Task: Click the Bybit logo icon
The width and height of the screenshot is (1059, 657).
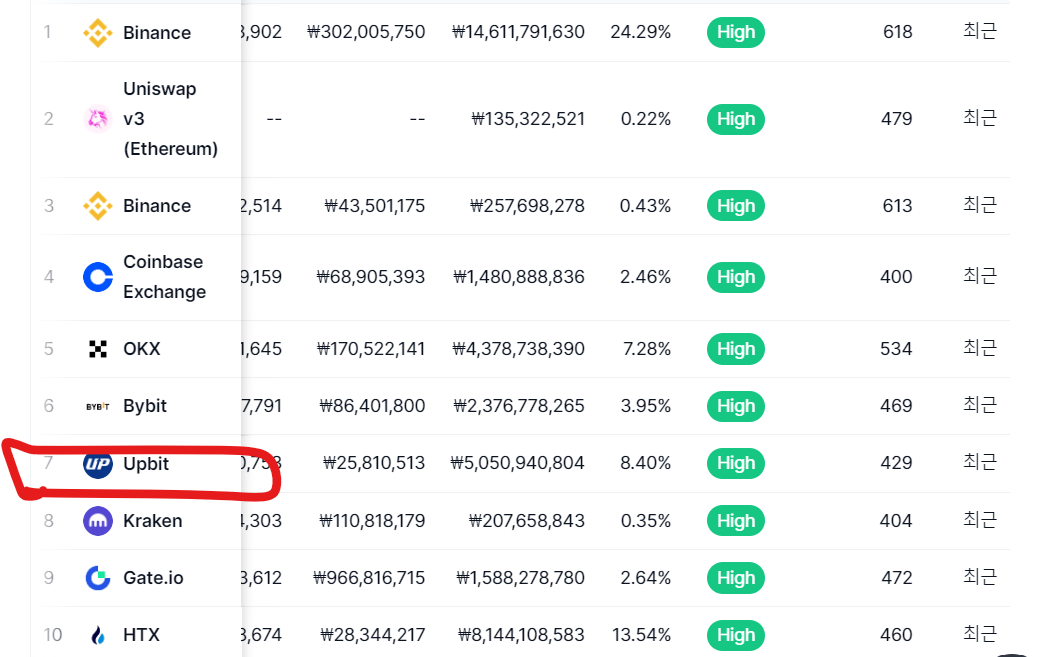Action: (x=98, y=406)
